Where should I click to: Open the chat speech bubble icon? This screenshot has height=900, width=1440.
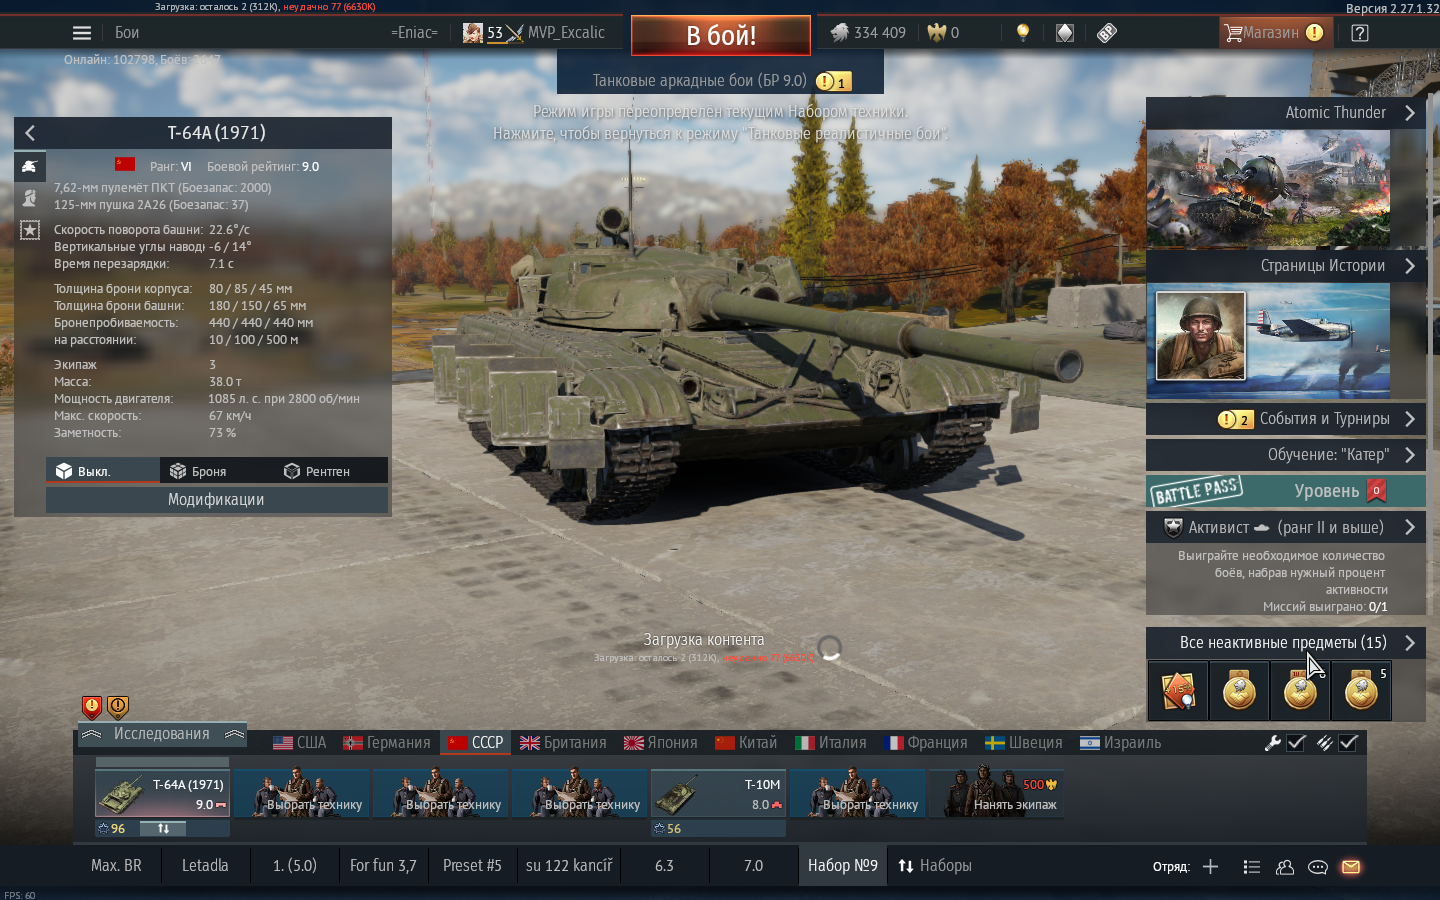(x=1318, y=867)
